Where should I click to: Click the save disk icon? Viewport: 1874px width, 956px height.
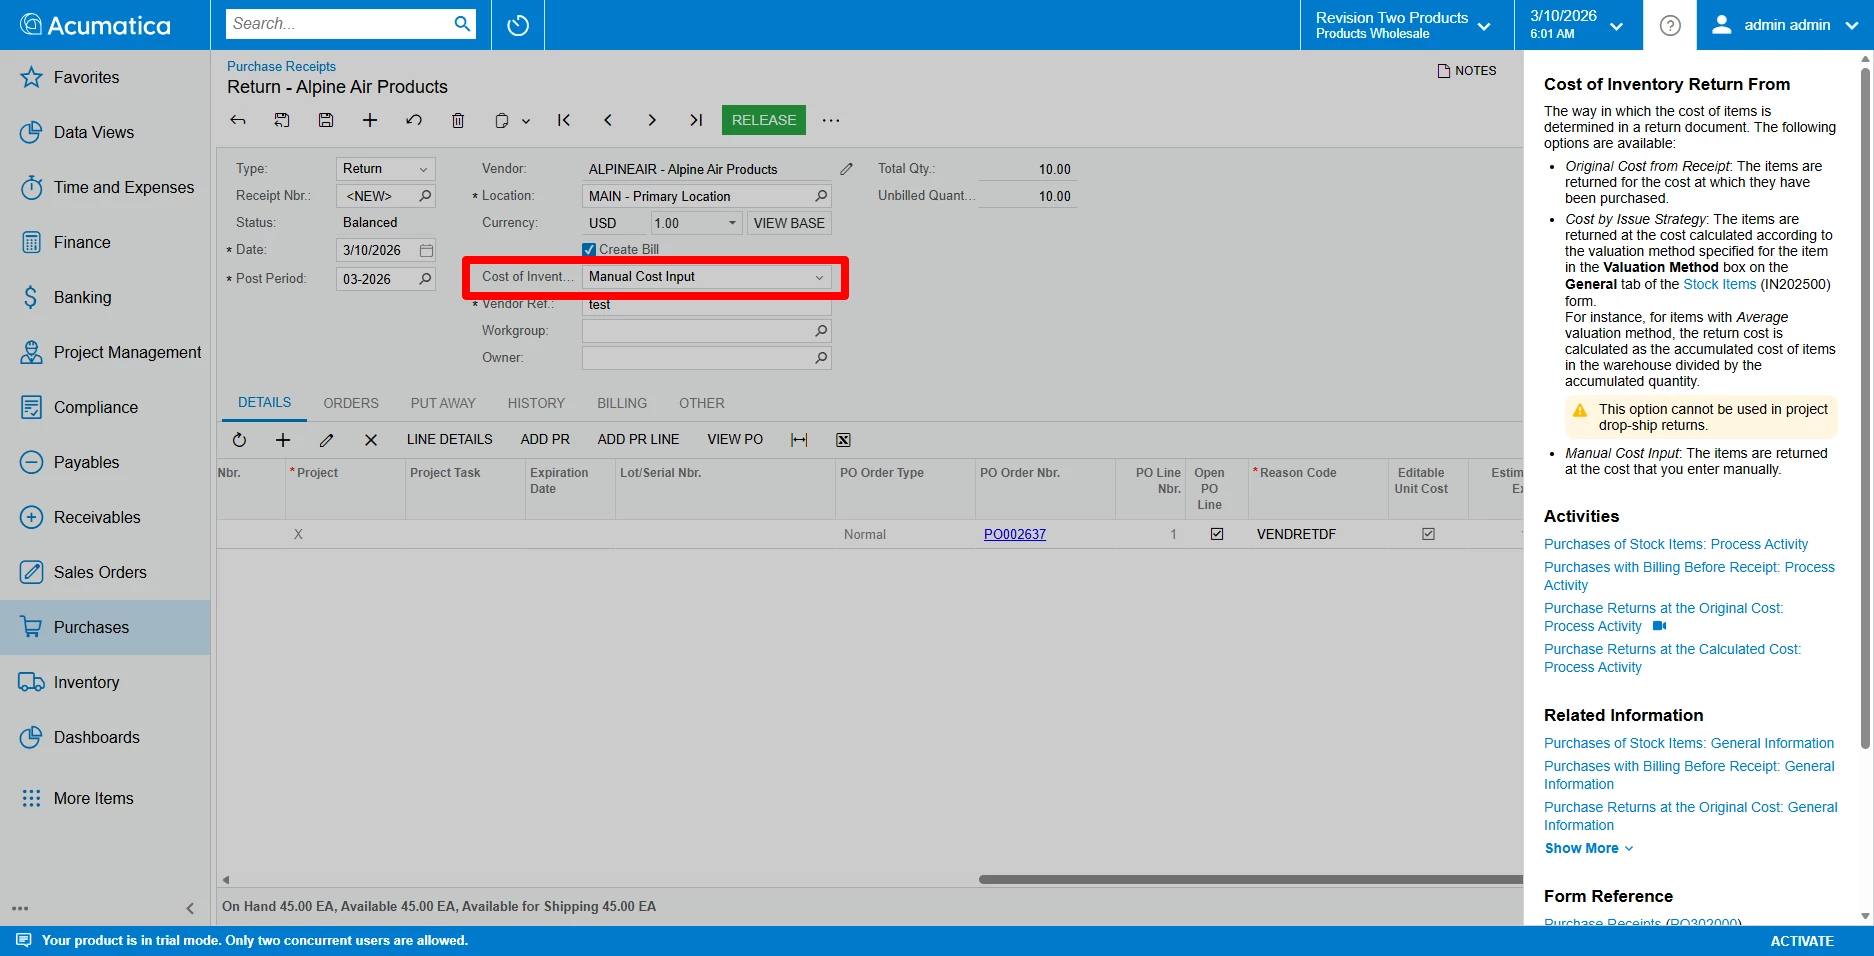pyautogui.click(x=326, y=120)
